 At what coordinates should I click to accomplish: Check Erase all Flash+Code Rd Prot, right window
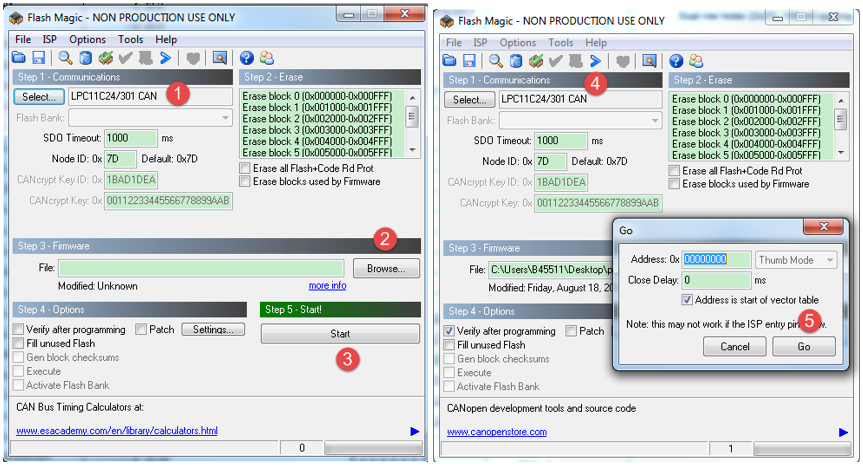coord(674,171)
